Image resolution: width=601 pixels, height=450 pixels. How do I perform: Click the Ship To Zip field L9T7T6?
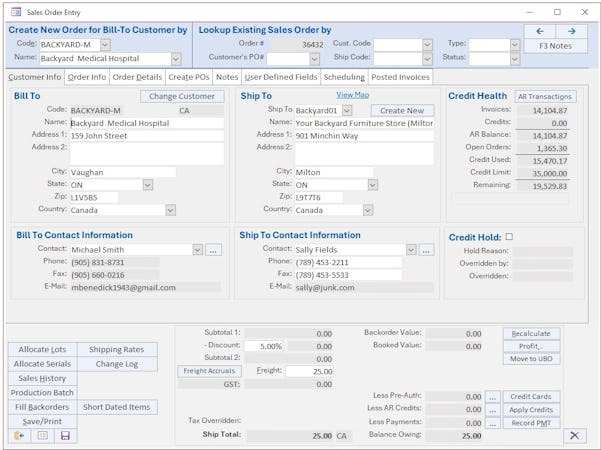point(319,197)
